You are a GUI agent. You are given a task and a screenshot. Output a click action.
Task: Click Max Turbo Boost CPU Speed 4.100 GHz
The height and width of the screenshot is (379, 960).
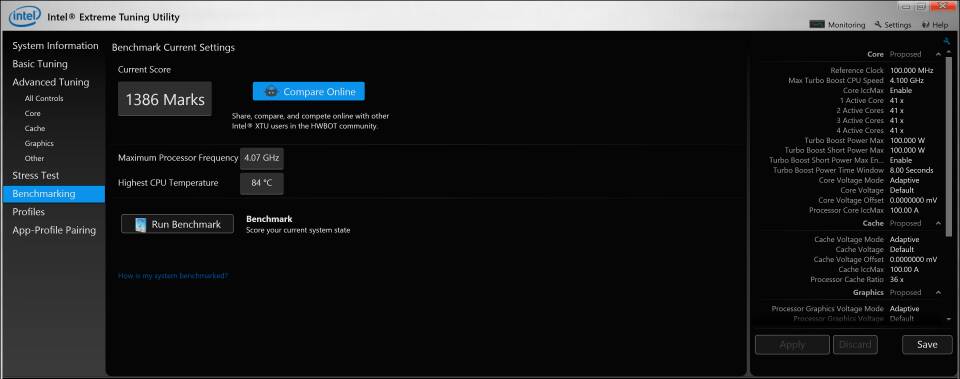coord(907,80)
